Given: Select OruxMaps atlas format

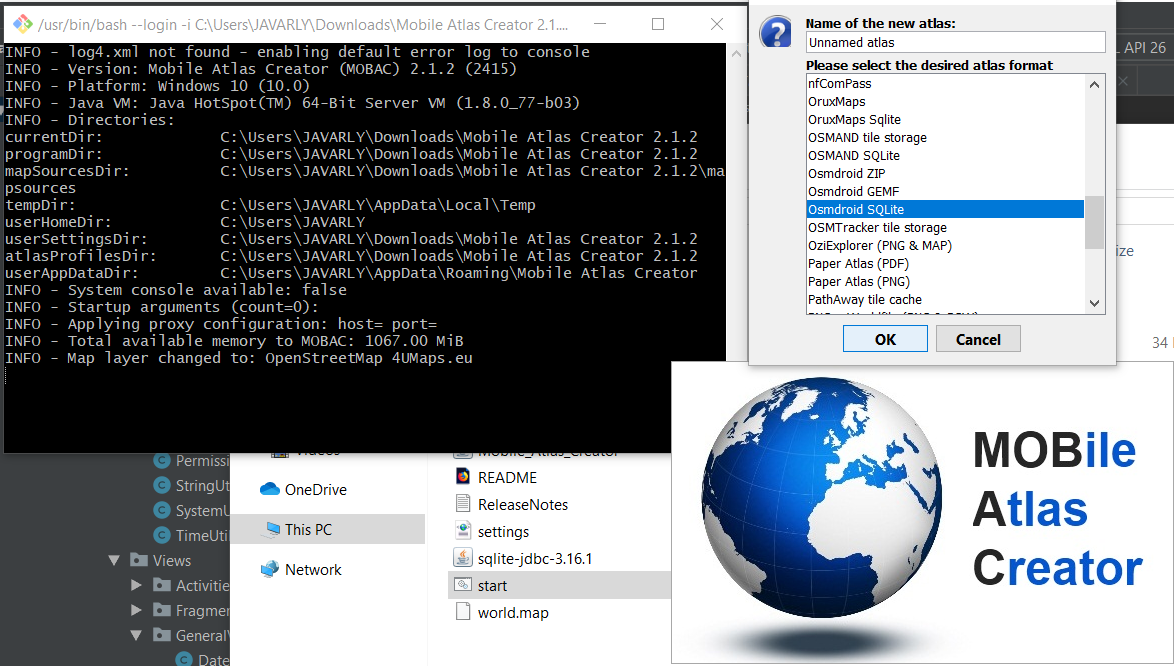Looking at the screenshot, I should pos(945,102).
